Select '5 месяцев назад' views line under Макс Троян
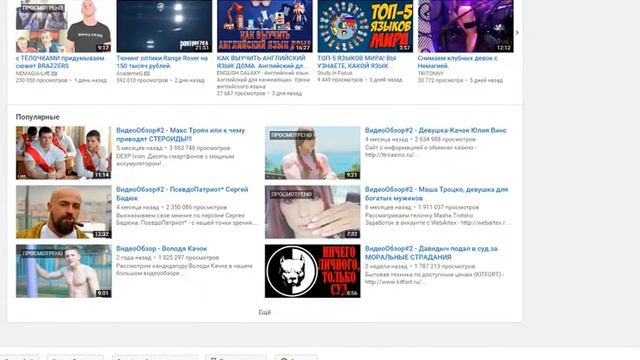The width and height of the screenshot is (640, 360). 173,148
